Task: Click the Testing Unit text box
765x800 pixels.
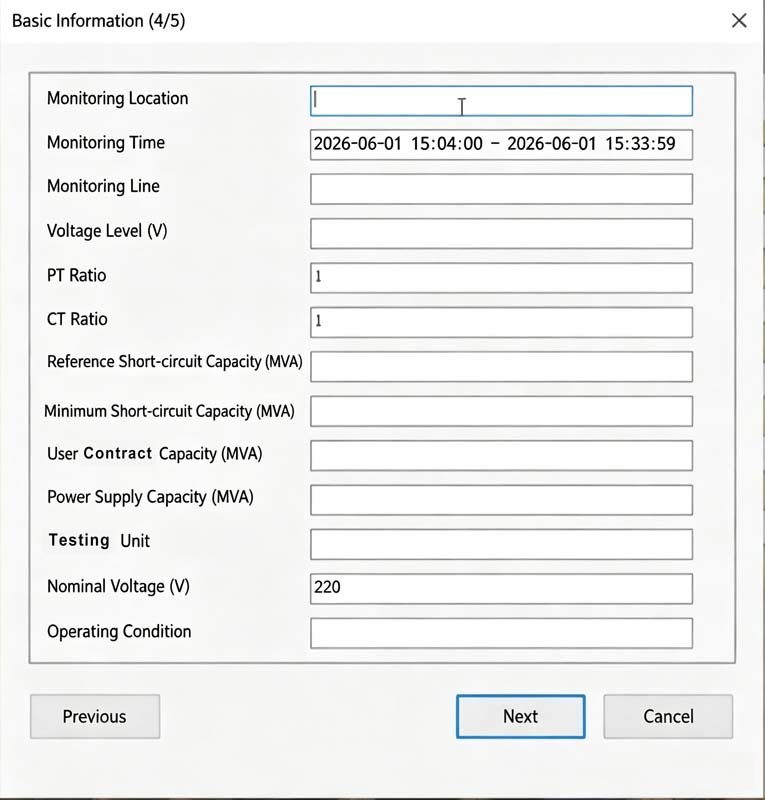Action: [x=501, y=544]
